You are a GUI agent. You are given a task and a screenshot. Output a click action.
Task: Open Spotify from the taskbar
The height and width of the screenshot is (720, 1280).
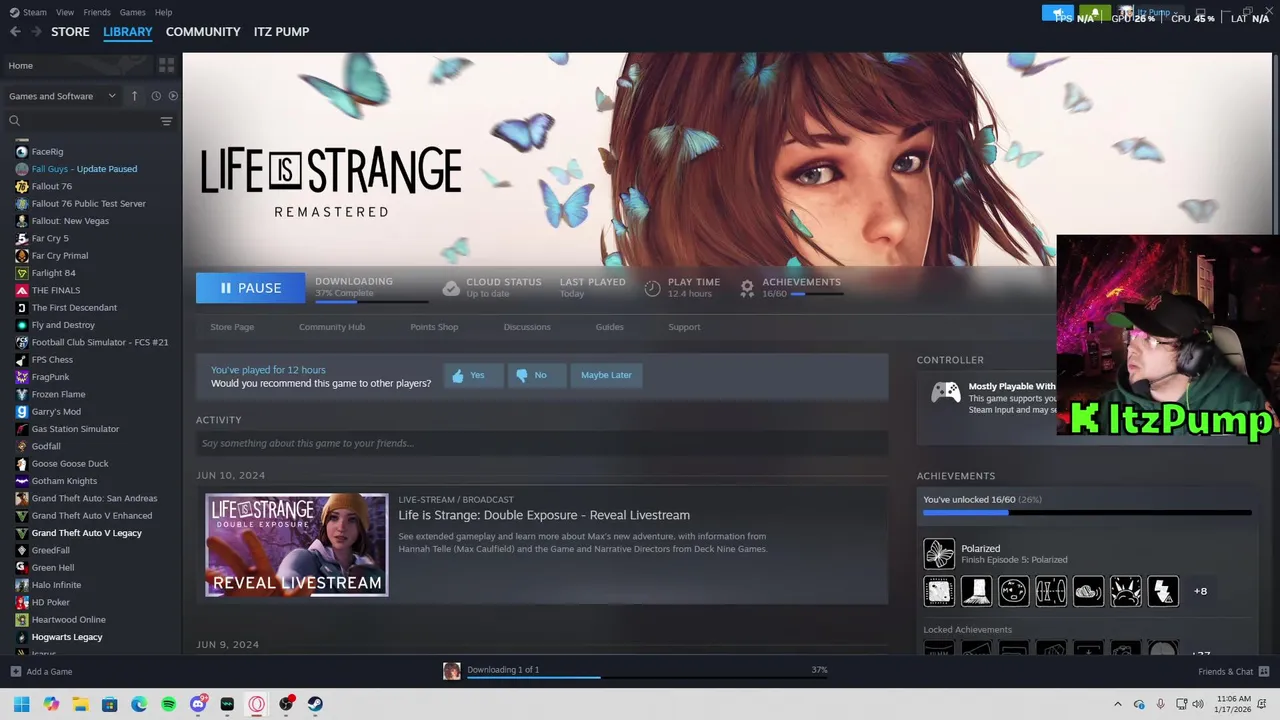click(x=168, y=704)
